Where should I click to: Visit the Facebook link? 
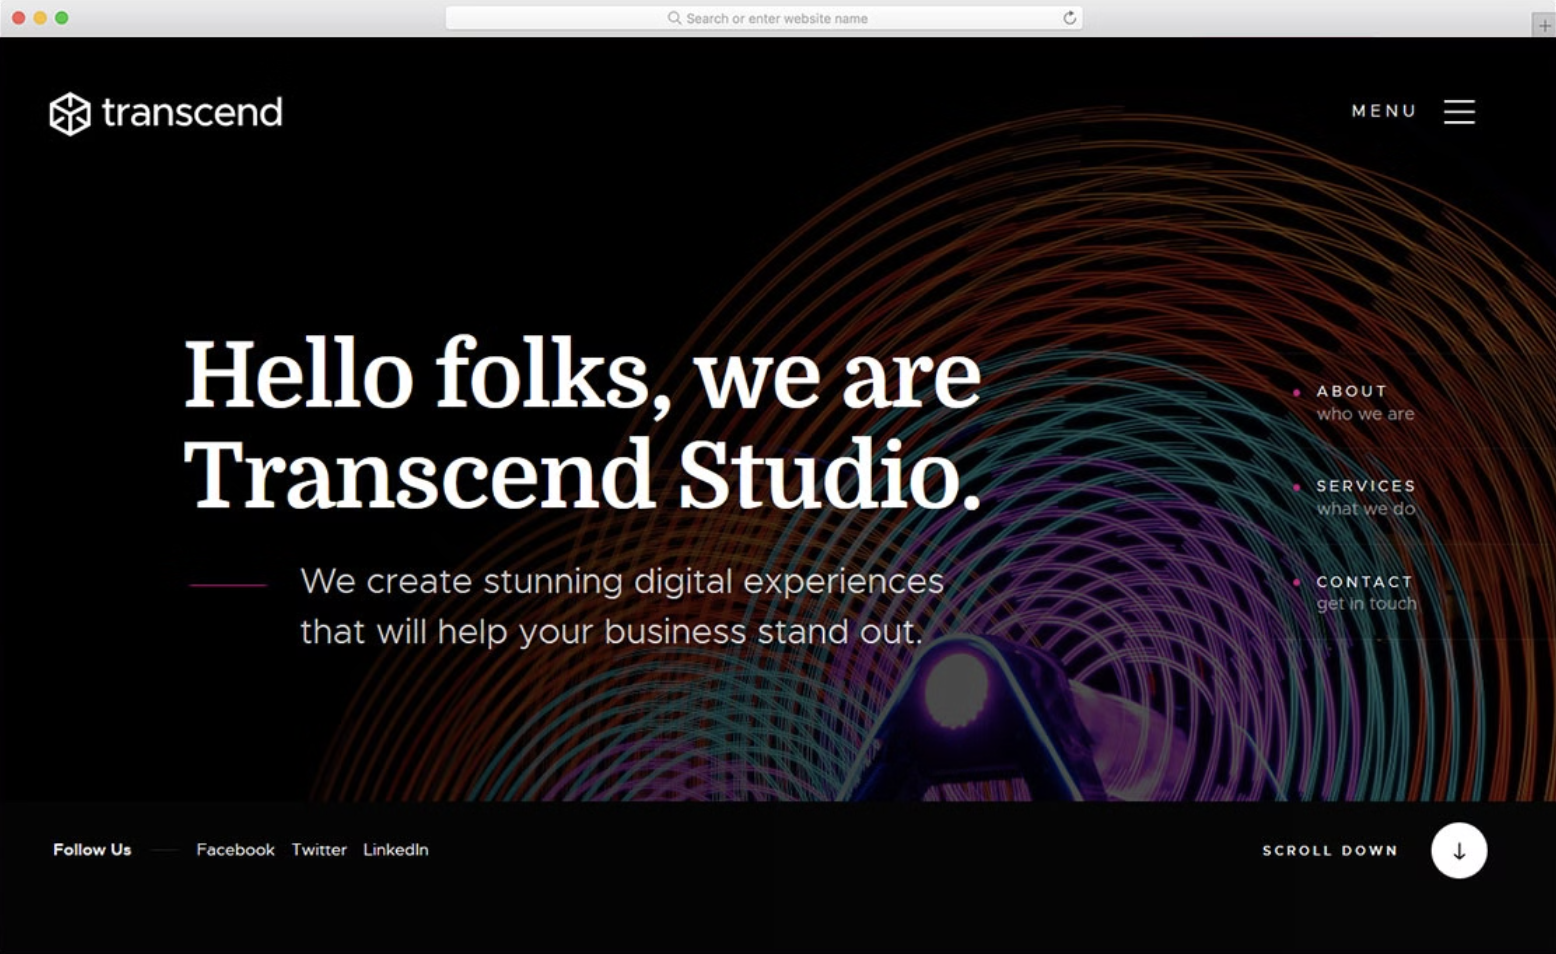click(235, 850)
